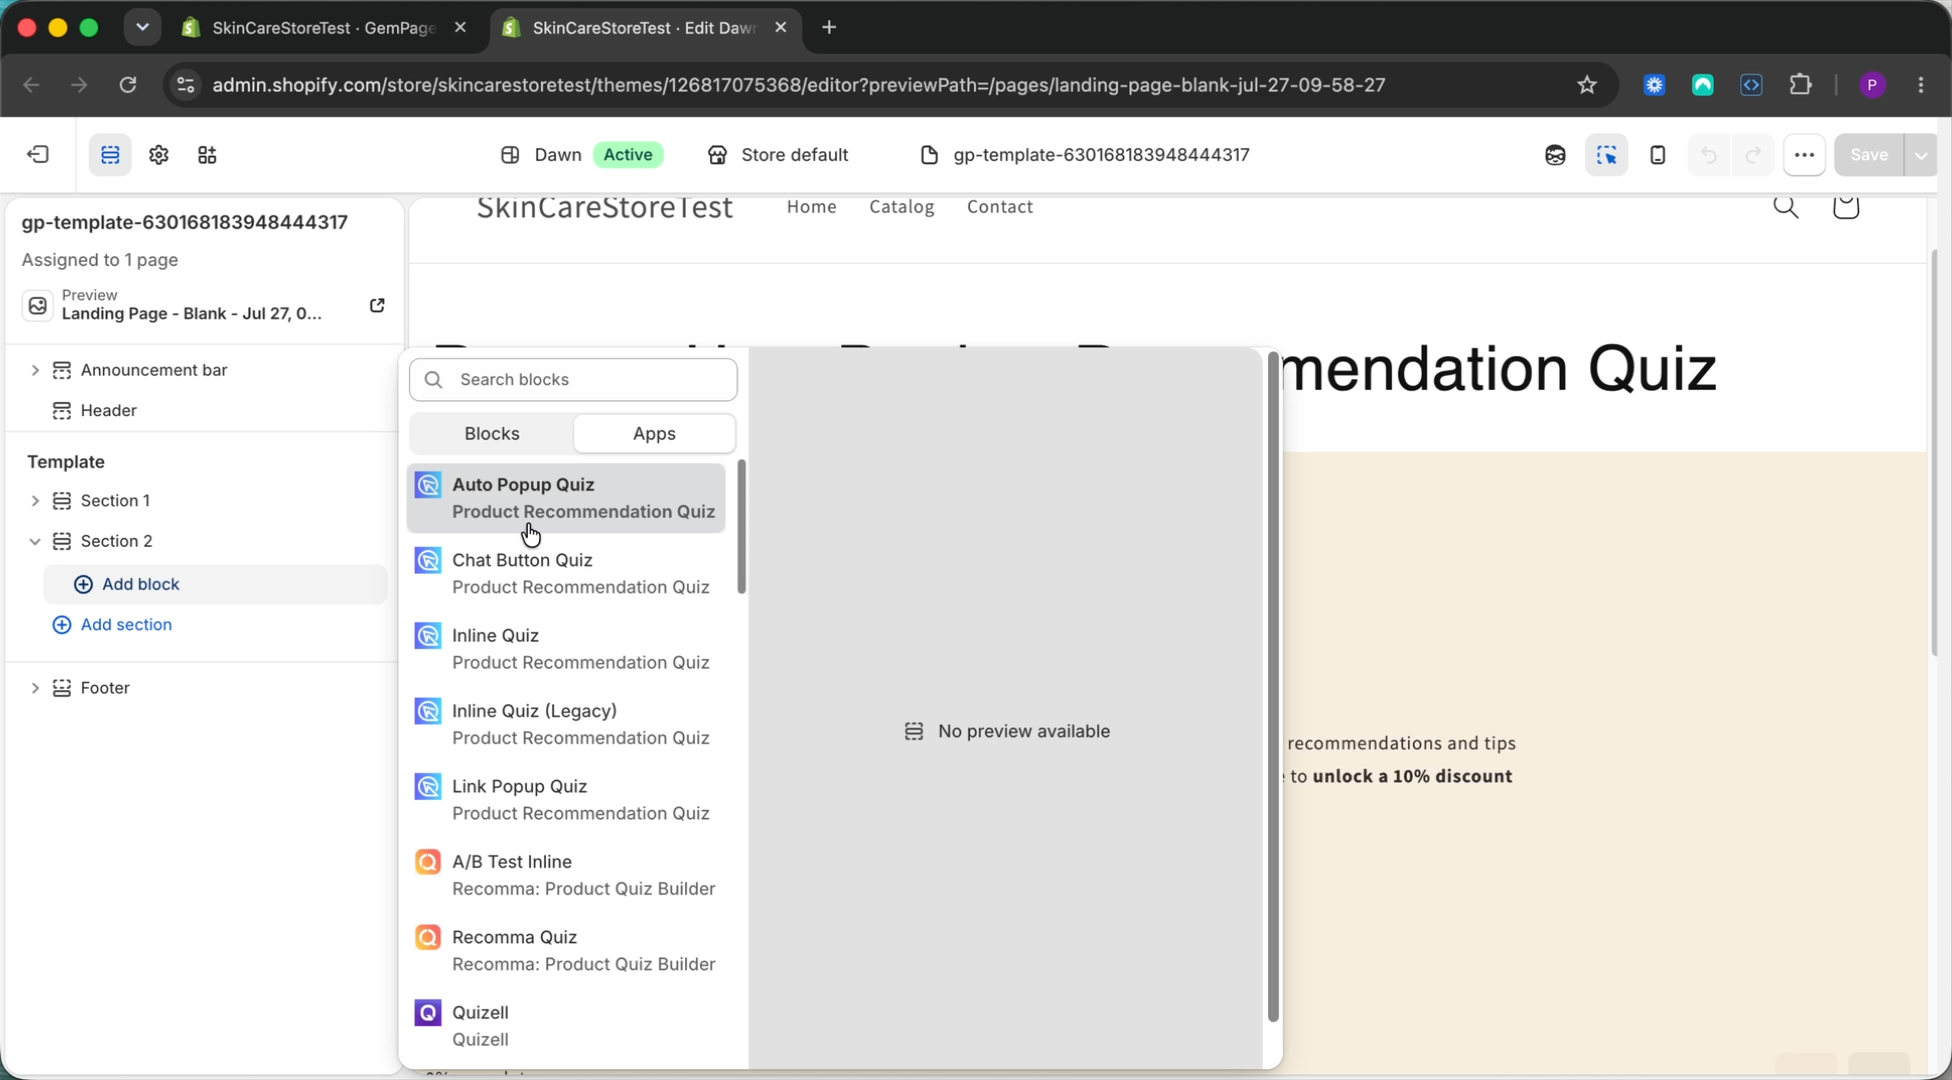Open the browser Extensions puzzle icon
1952x1080 pixels.
(1800, 85)
